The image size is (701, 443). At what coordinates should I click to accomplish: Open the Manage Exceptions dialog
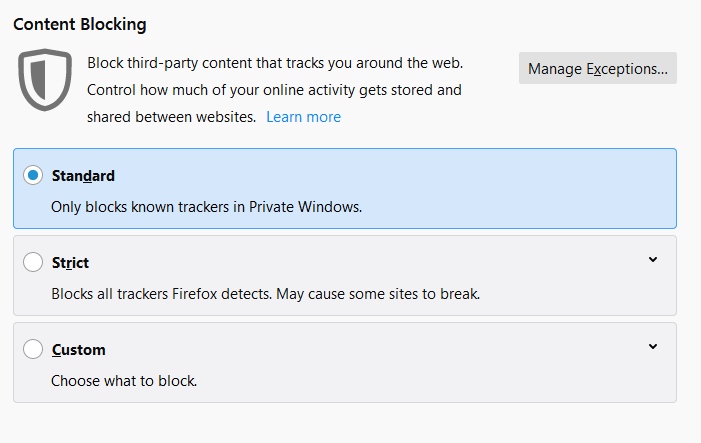pos(598,68)
